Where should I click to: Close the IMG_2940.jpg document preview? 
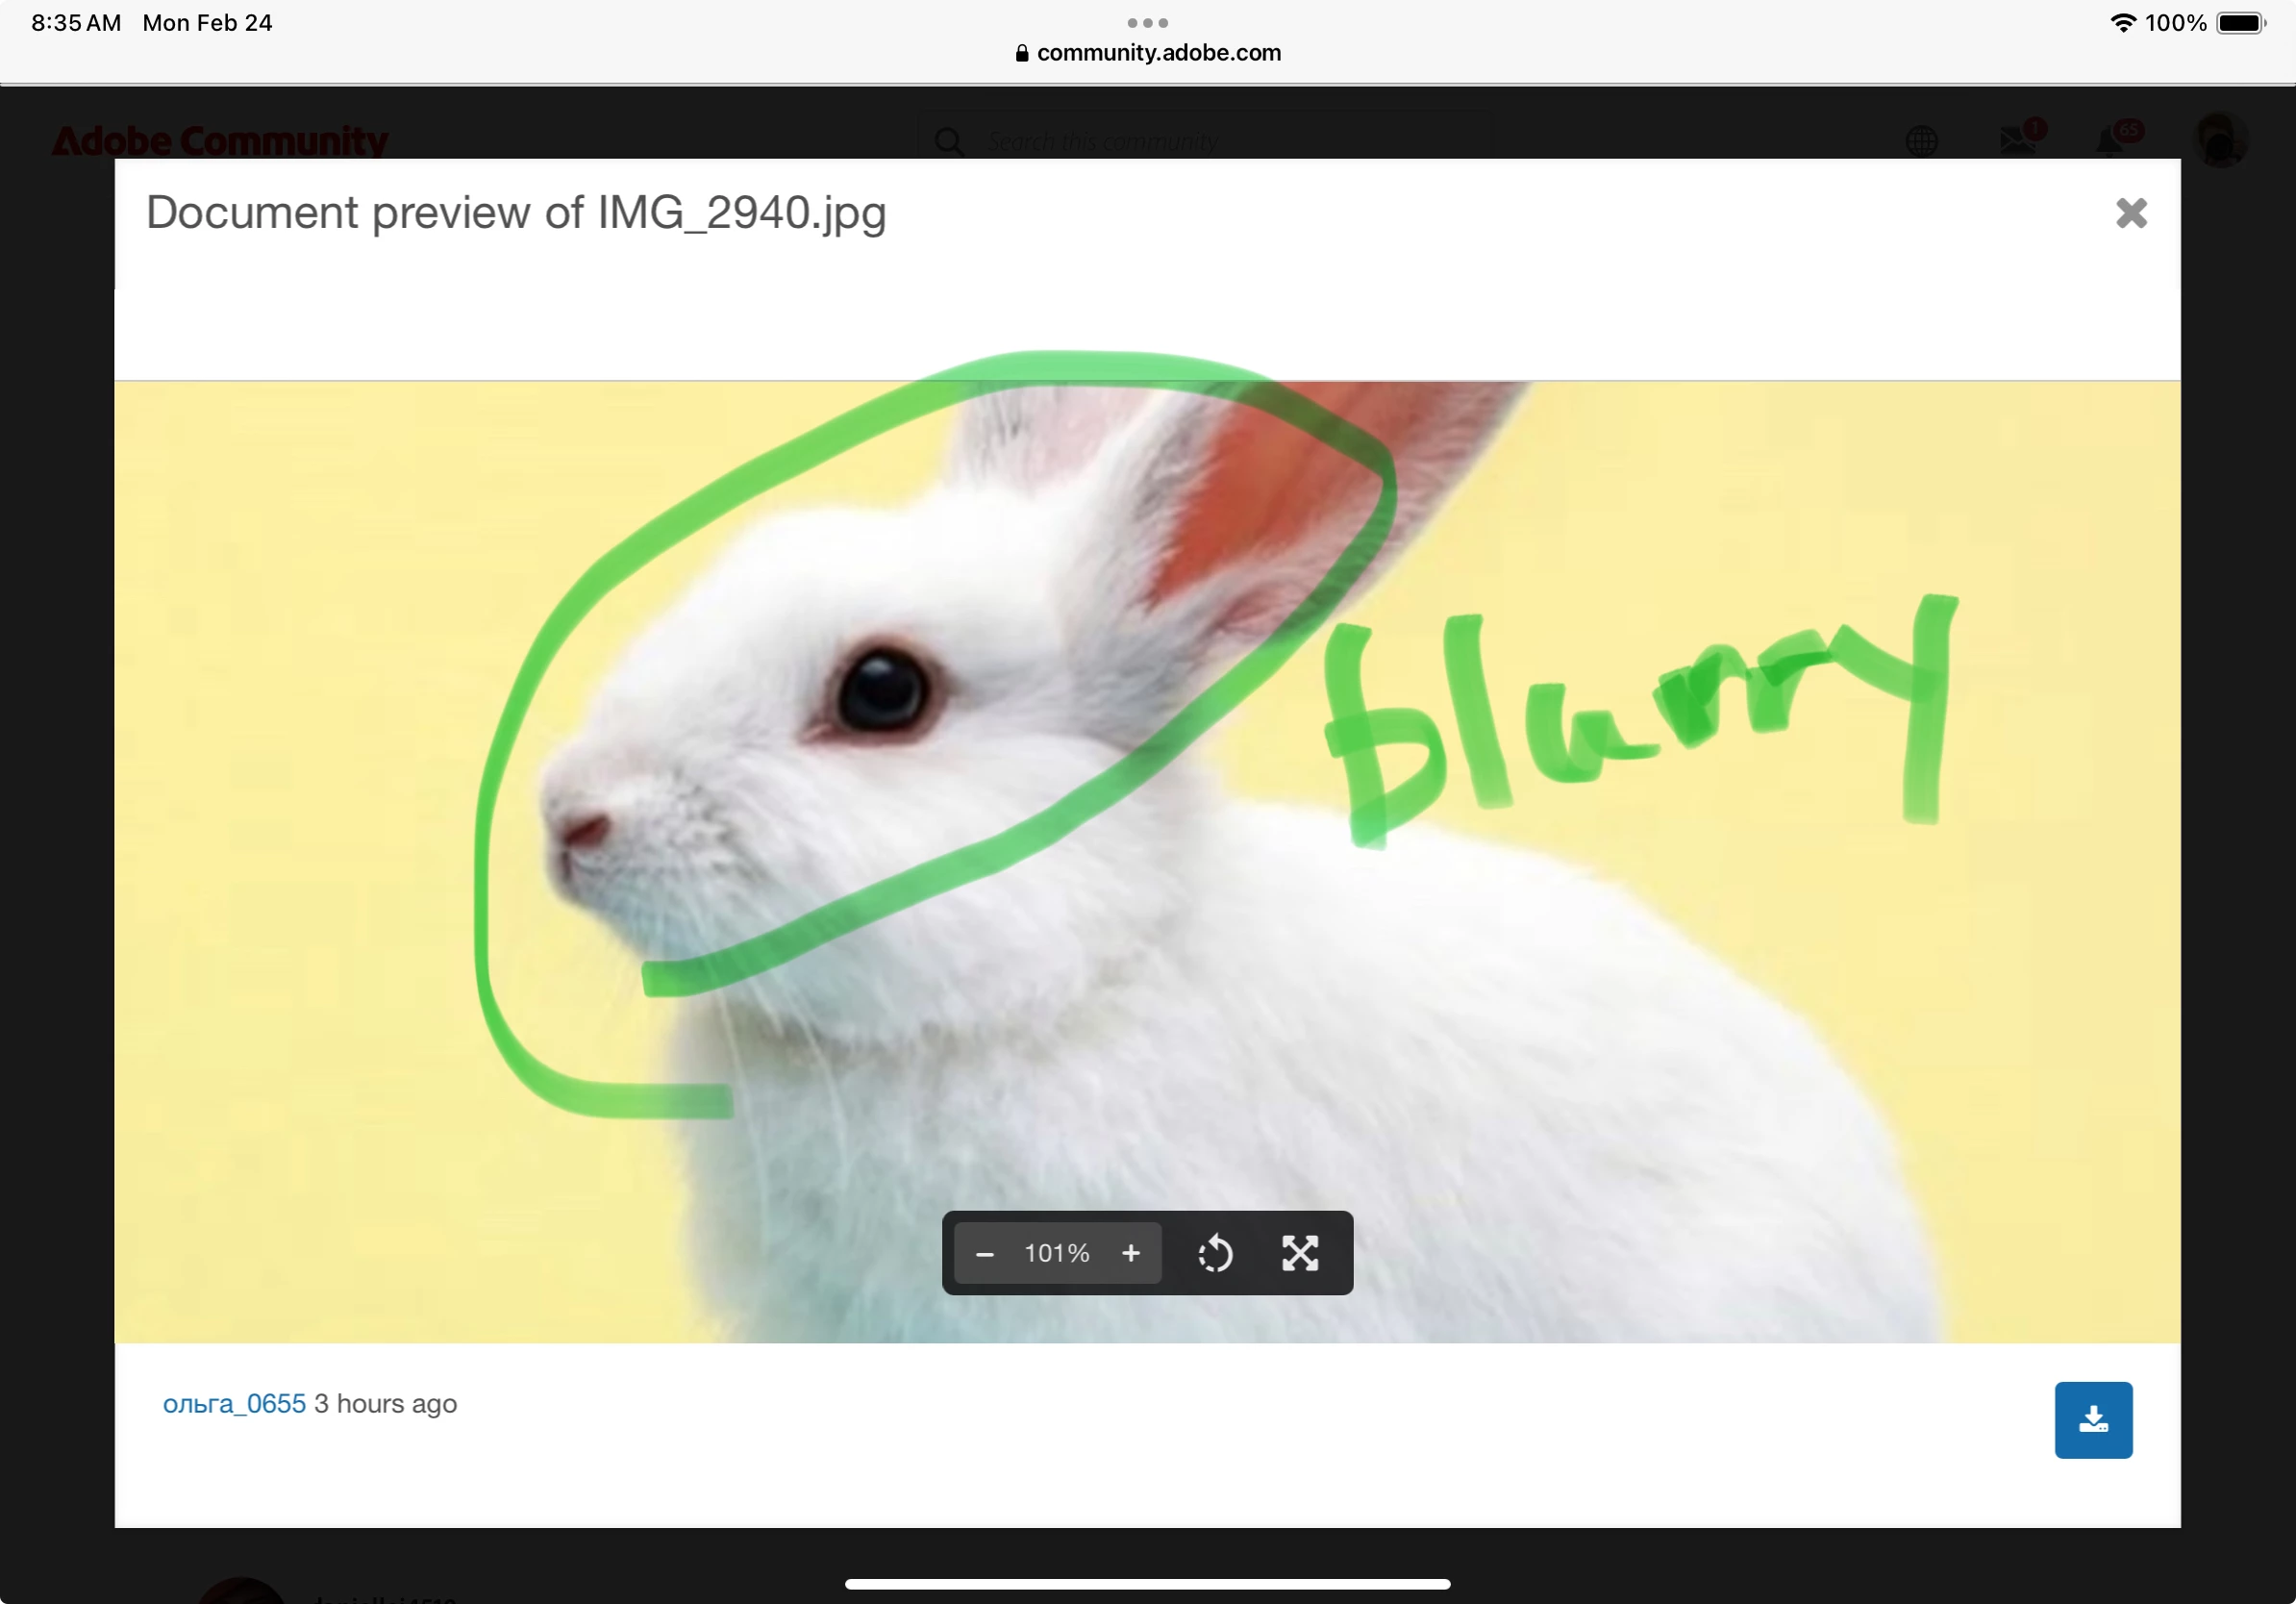2130,213
